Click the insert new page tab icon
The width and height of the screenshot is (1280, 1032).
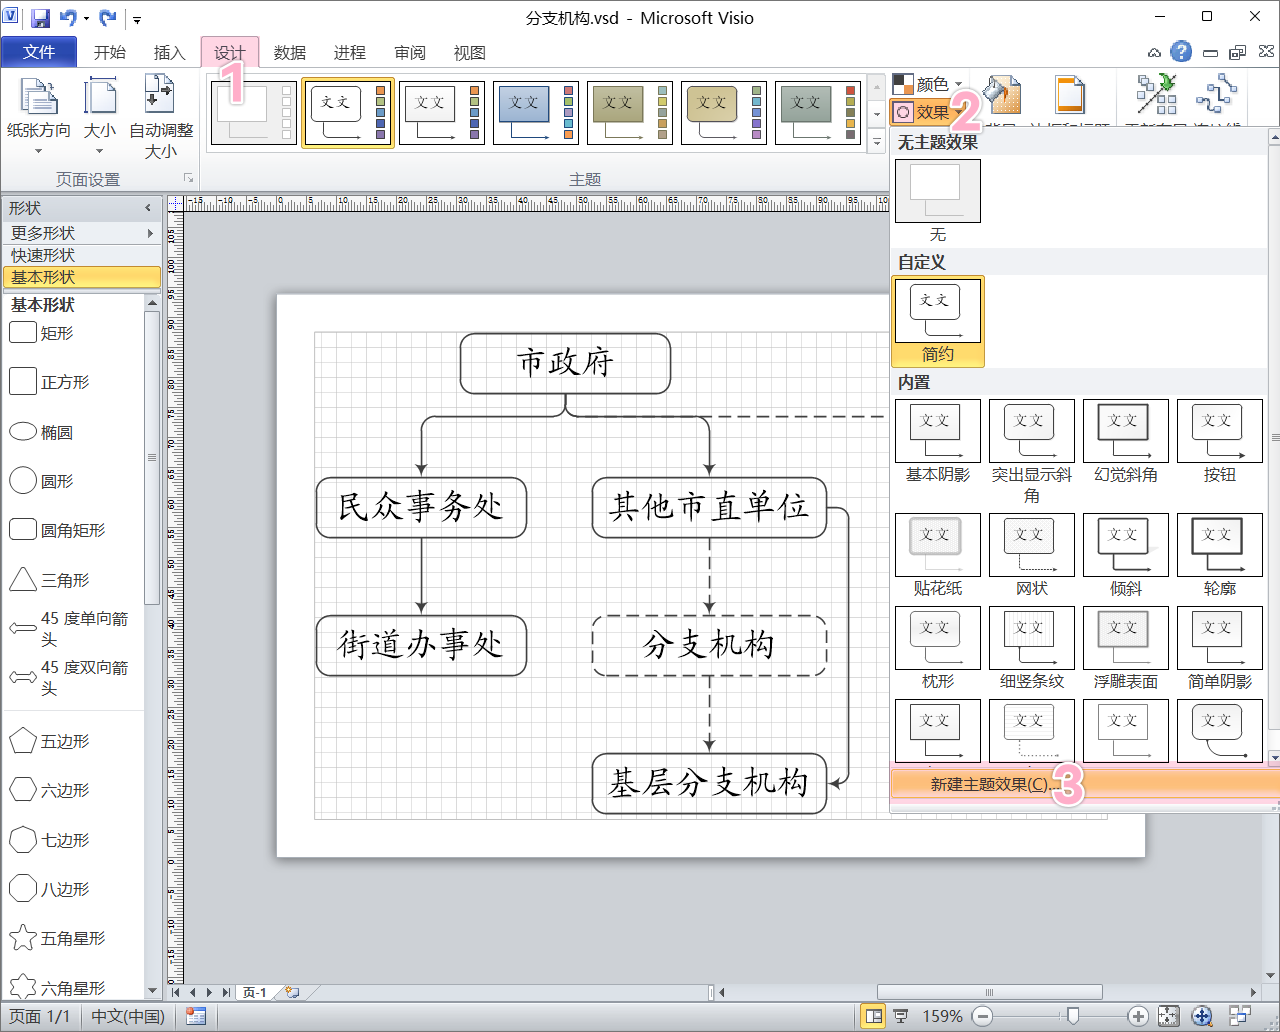point(292,992)
